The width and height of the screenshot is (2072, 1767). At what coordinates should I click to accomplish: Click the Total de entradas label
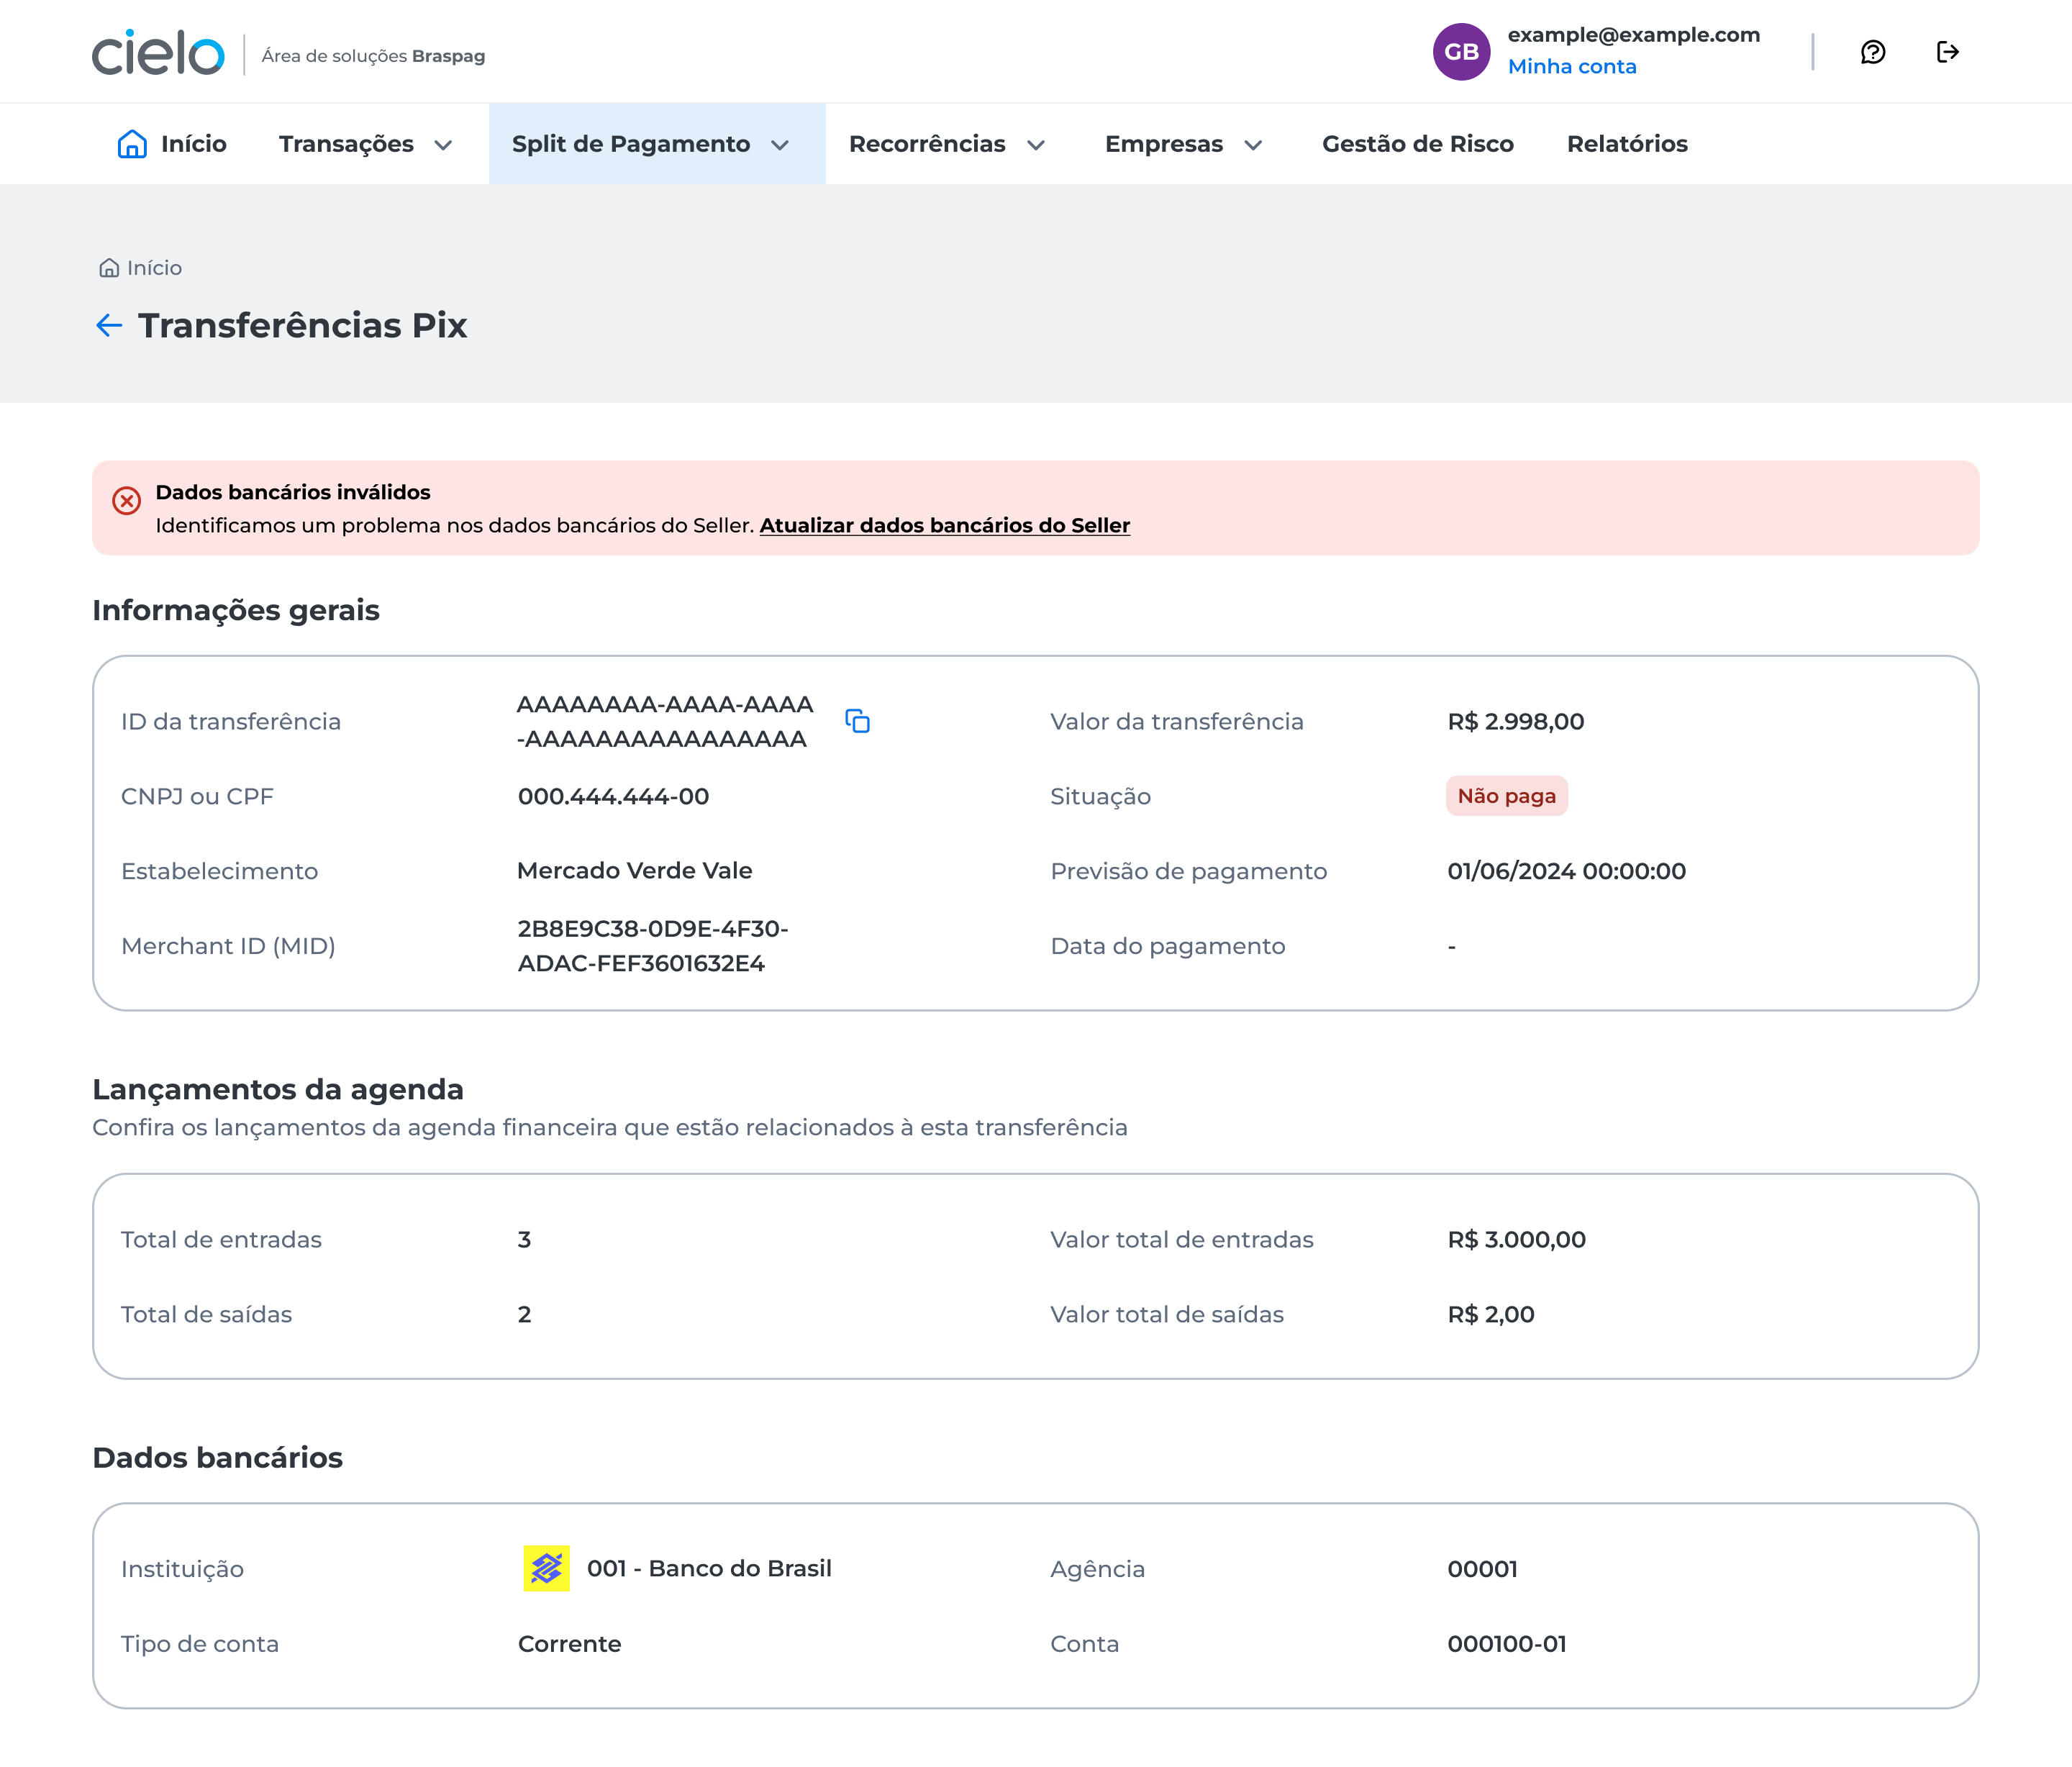tap(221, 1239)
